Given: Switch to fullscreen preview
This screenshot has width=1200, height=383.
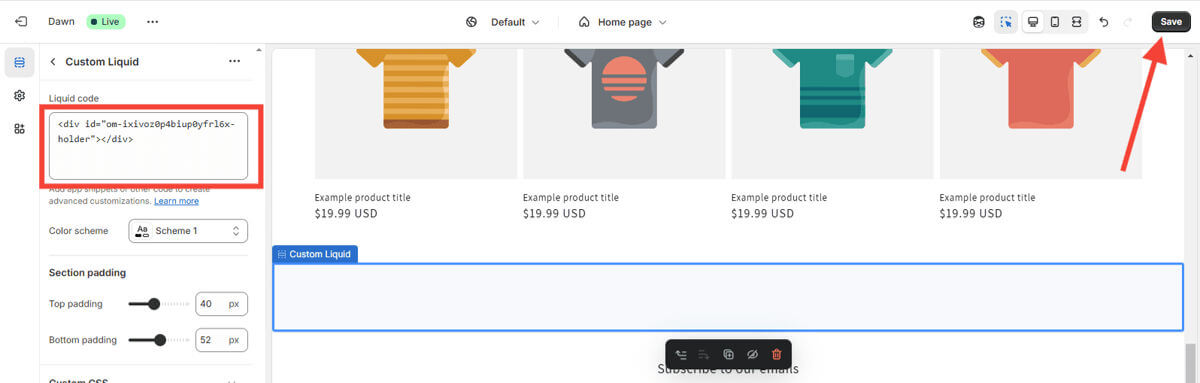Looking at the screenshot, I should (x=1076, y=21).
